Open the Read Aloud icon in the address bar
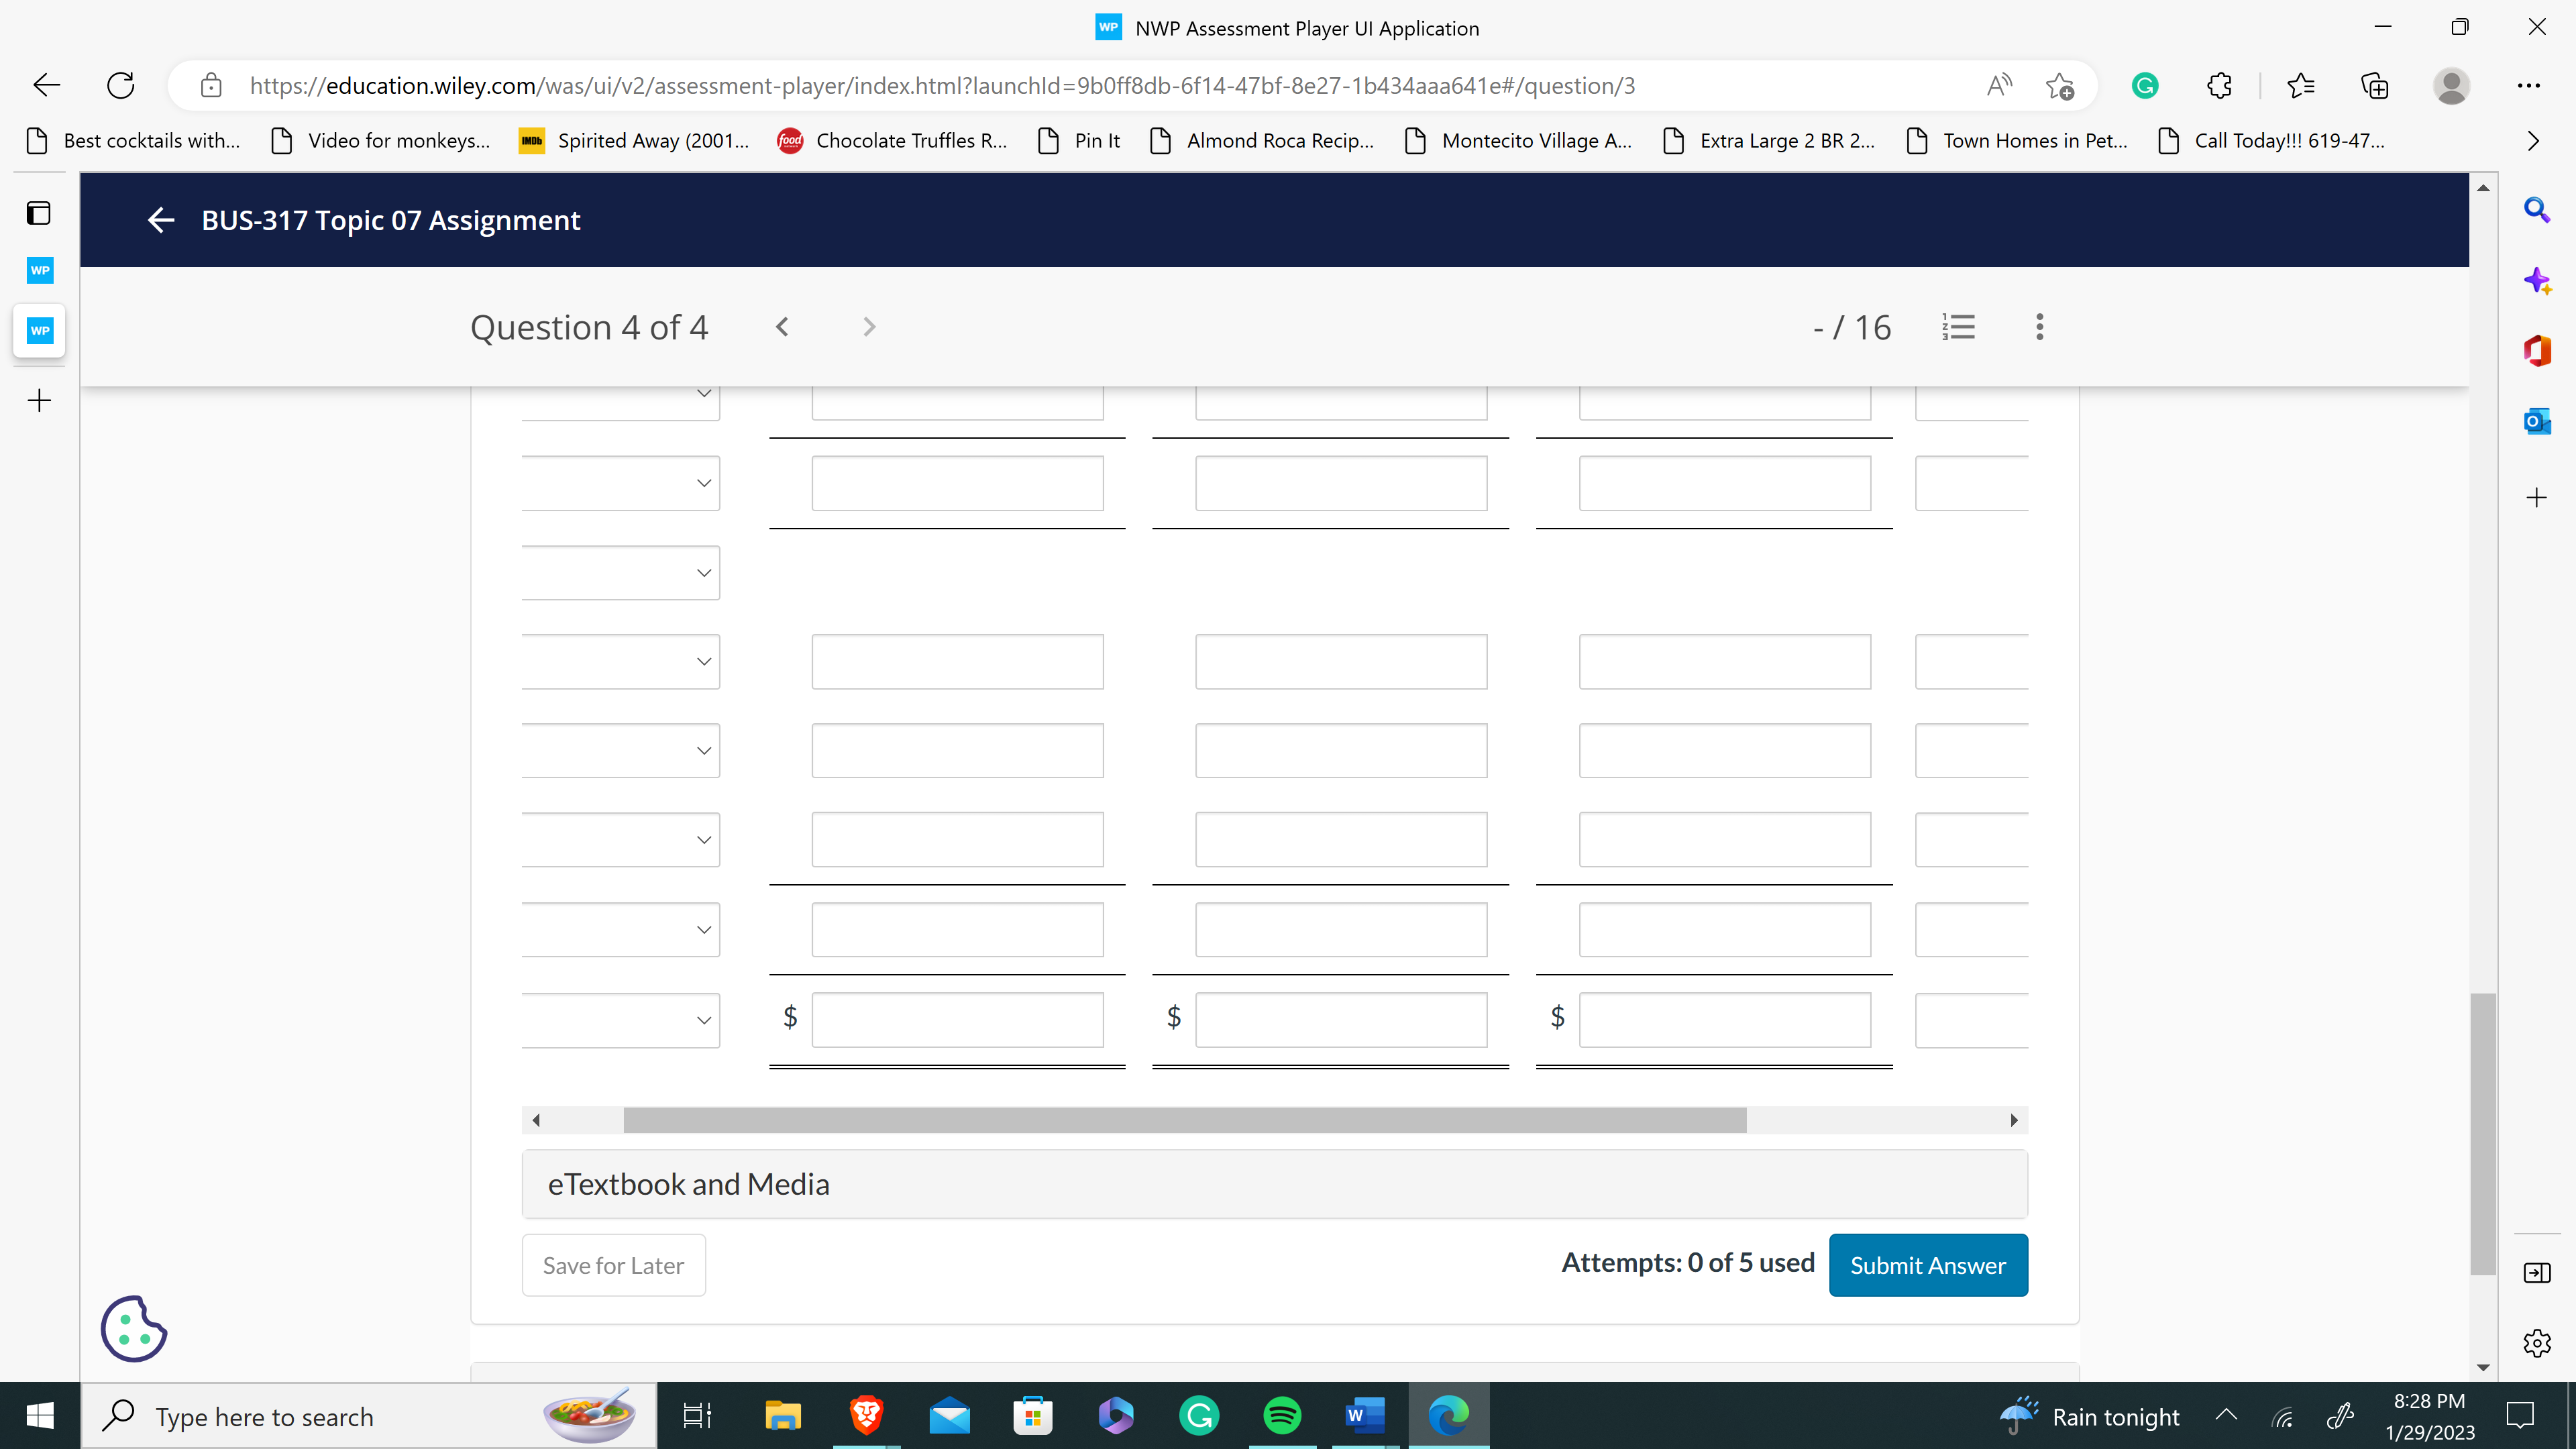2576x1449 pixels. tap(1998, 86)
